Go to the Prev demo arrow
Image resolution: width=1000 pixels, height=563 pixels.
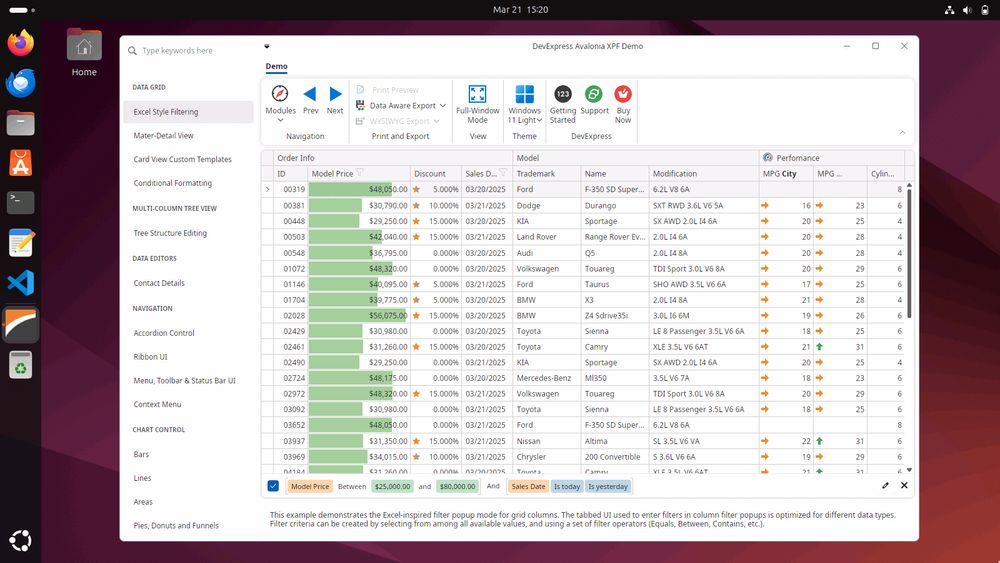coord(310,94)
